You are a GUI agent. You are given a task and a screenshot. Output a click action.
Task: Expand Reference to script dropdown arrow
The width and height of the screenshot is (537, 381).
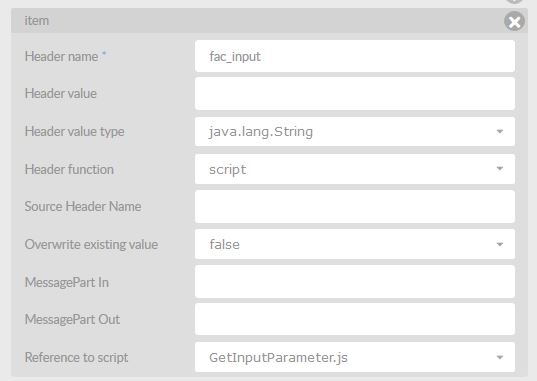coord(500,357)
